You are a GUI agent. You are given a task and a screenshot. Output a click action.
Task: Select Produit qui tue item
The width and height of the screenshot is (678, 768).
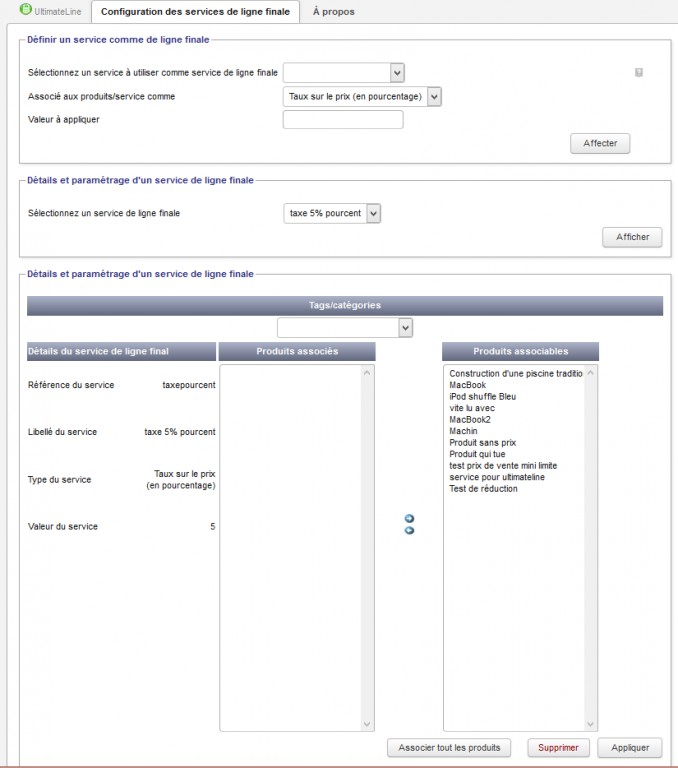pyautogui.click(x=478, y=454)
